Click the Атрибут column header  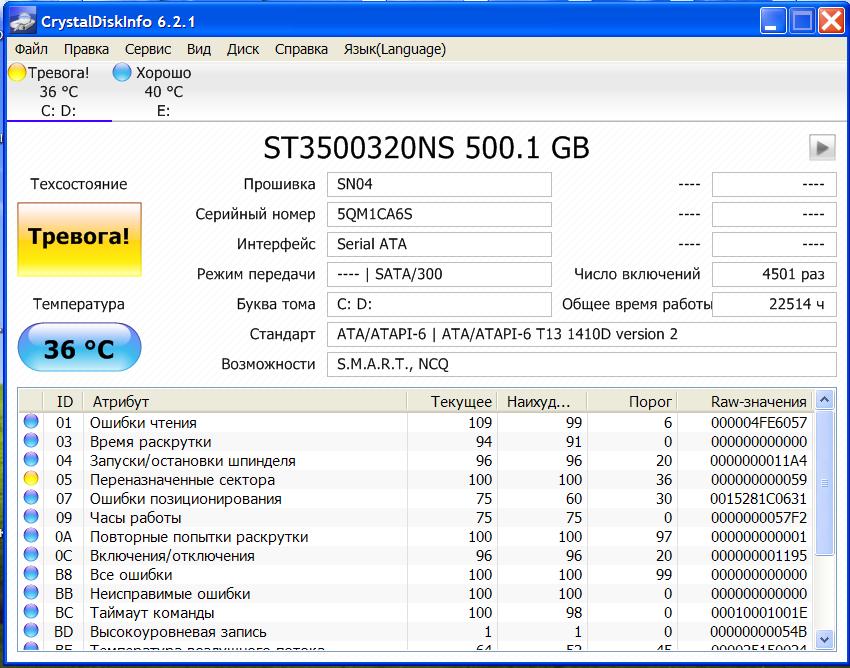point(245,402)
